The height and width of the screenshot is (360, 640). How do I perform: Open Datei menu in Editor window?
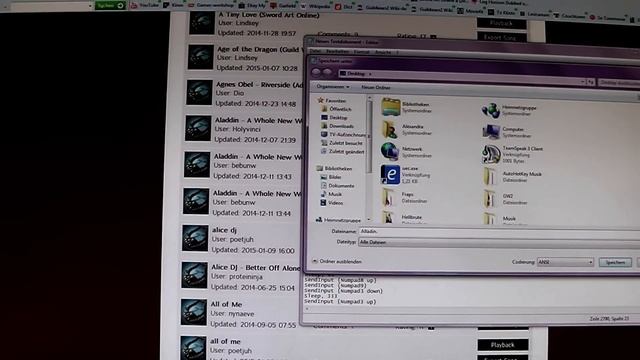point(315,51)
